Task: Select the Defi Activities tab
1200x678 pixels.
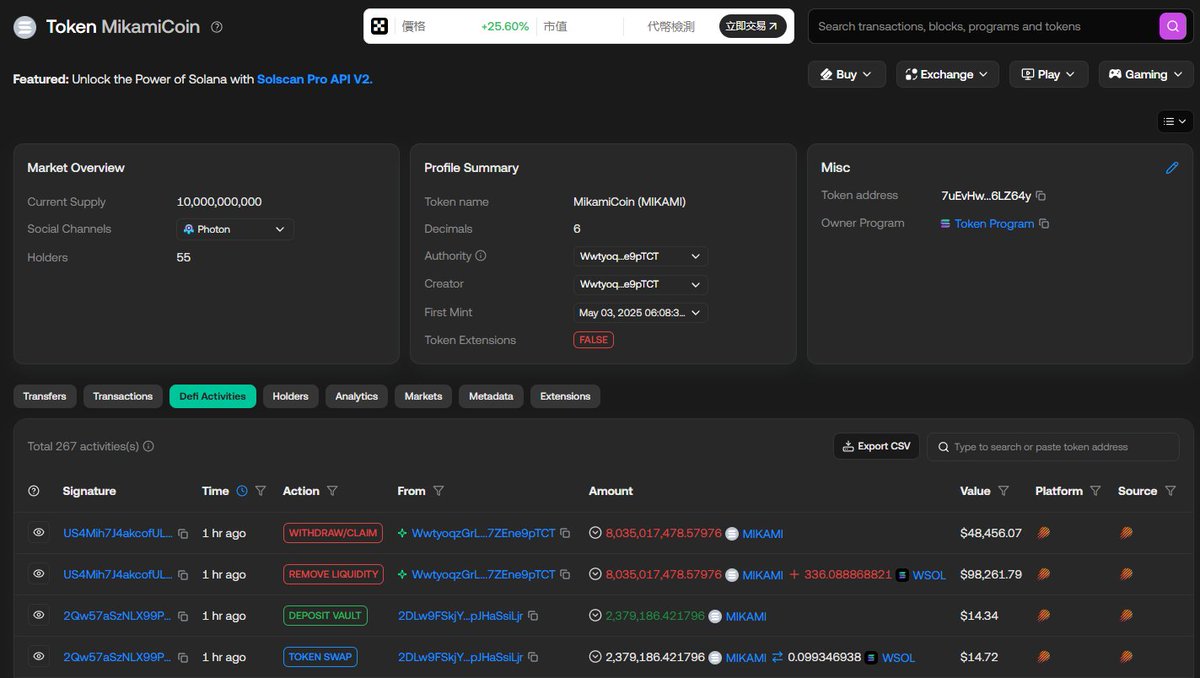Action: pos(213,396)
